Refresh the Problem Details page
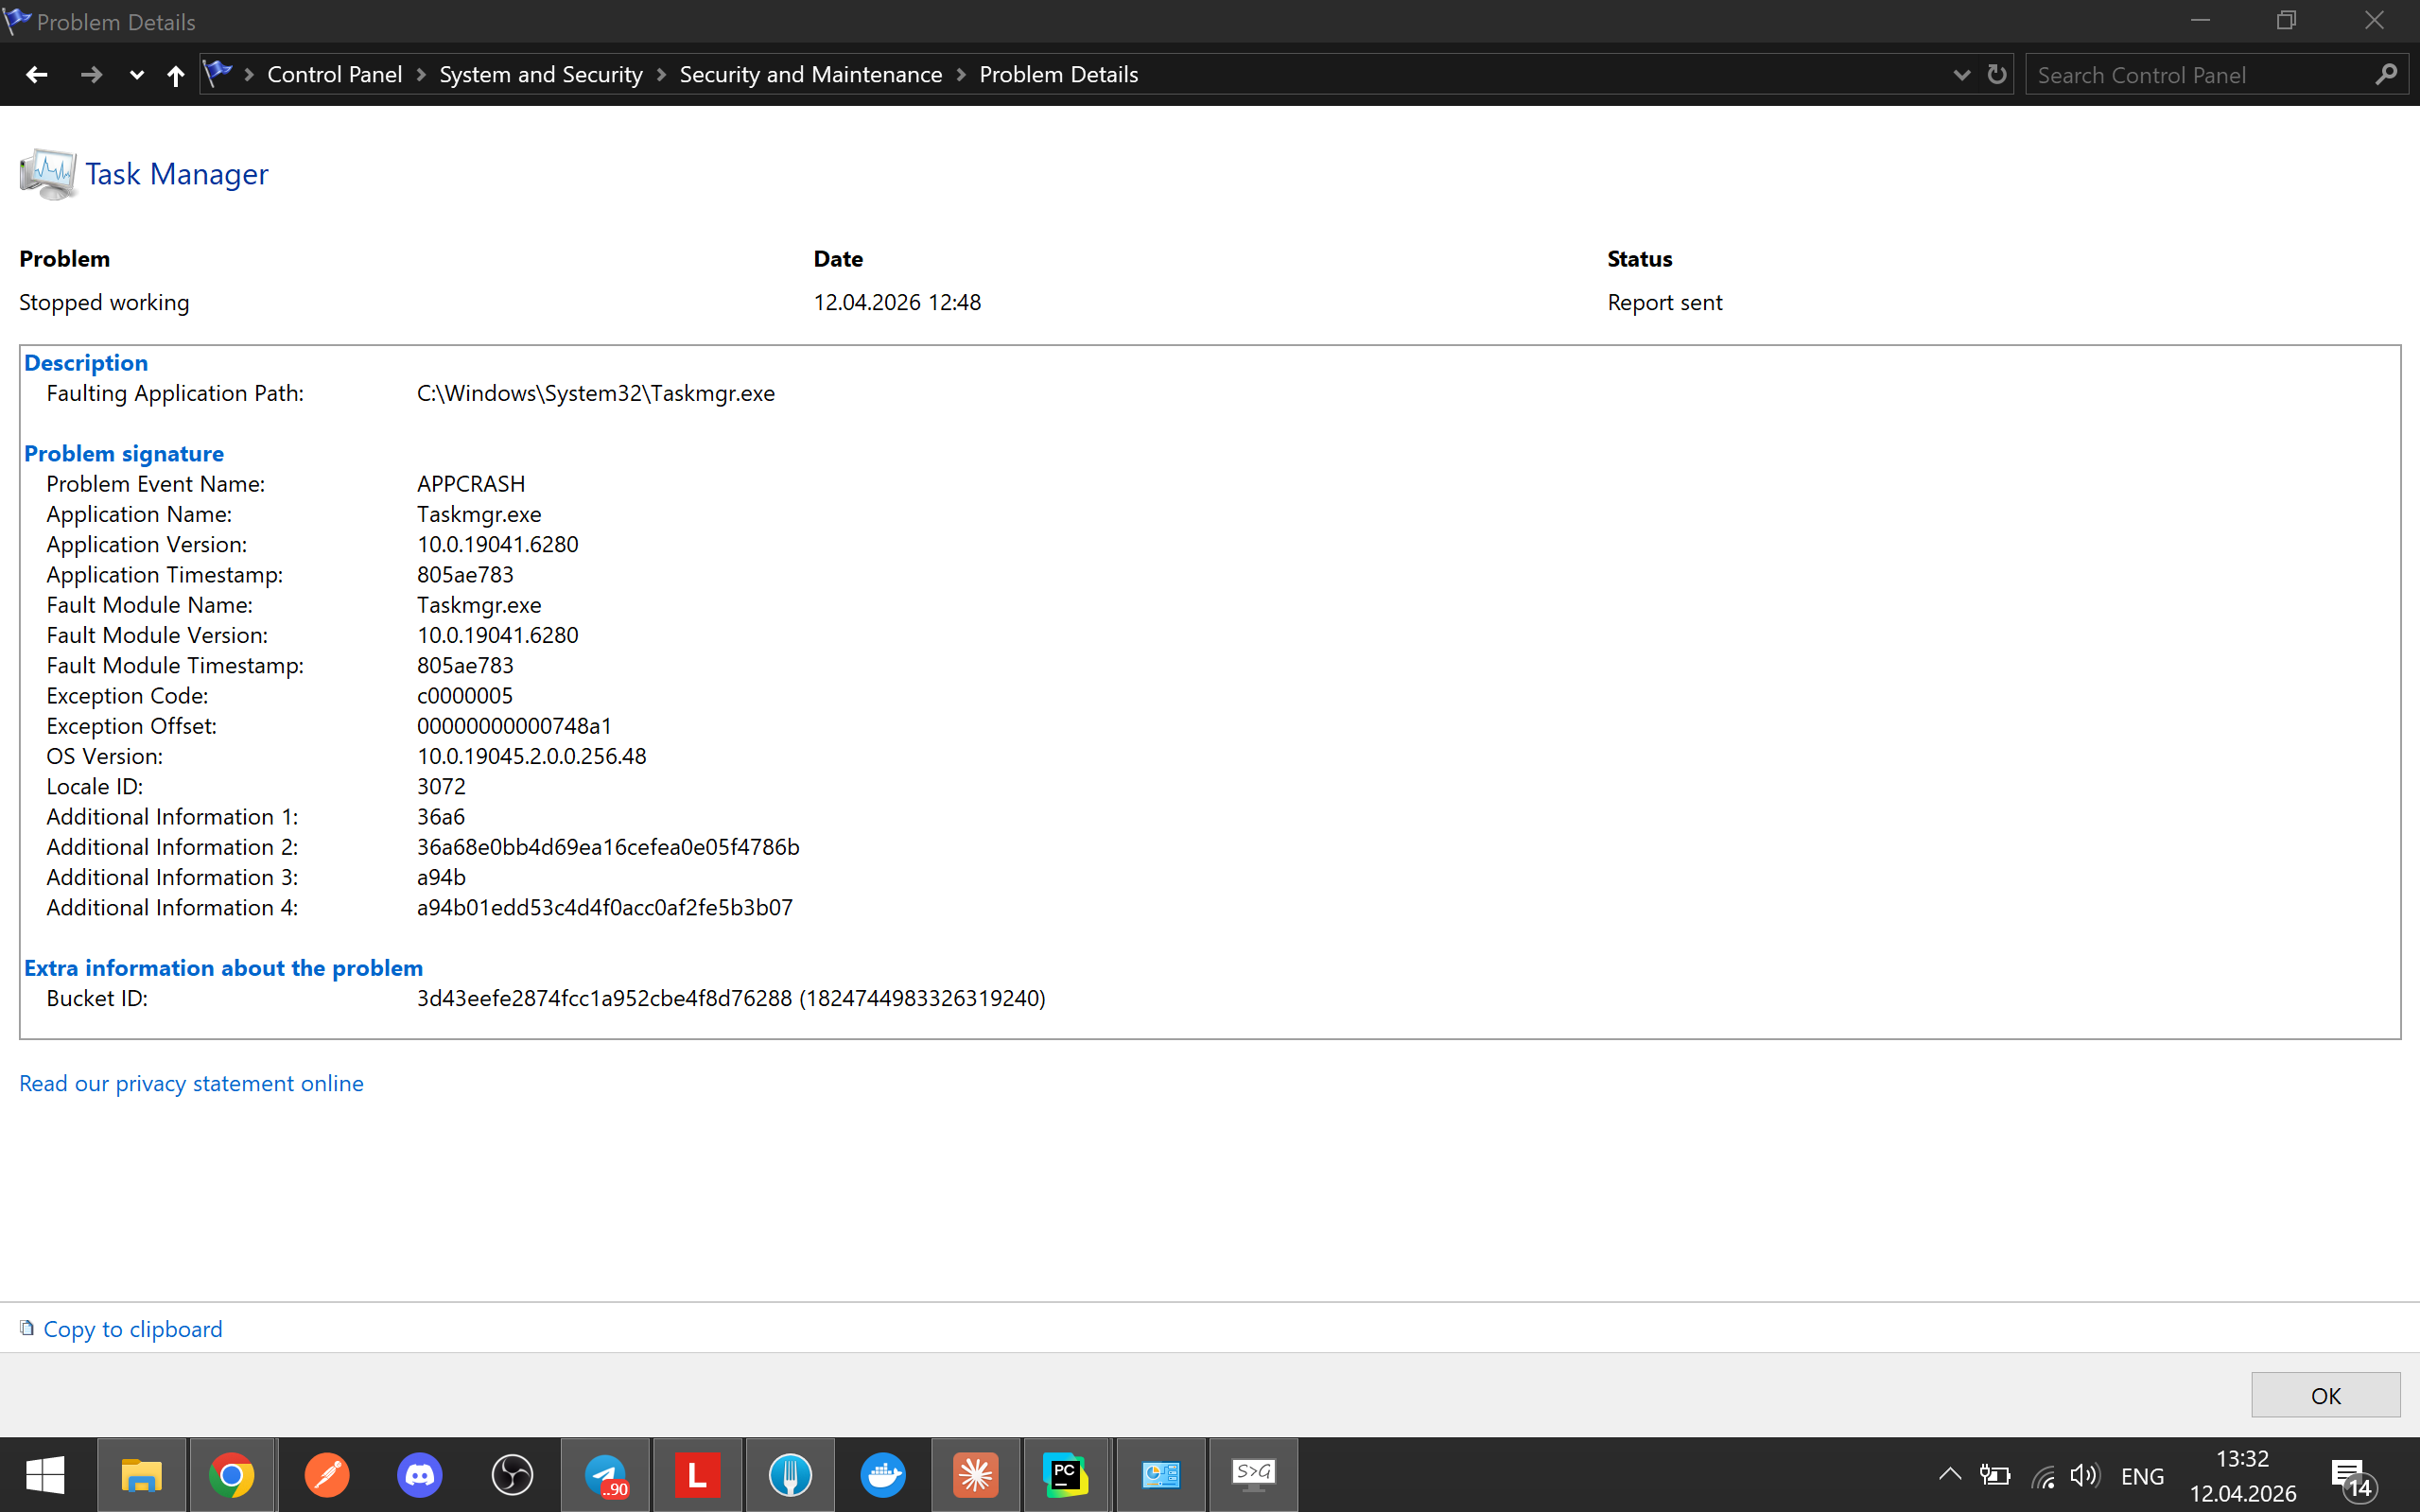The height and width of the screenshot is (1512, 2420). point(1996,74)
